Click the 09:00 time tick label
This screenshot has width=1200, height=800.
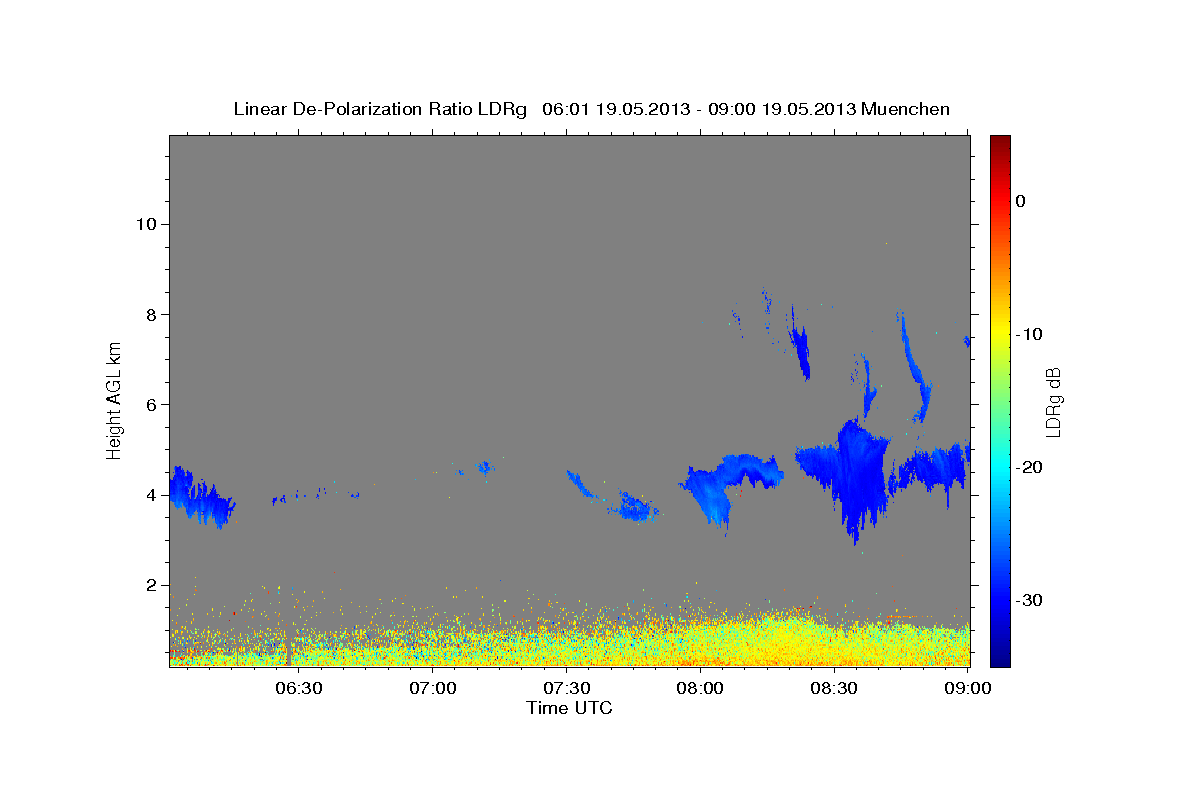967,688
